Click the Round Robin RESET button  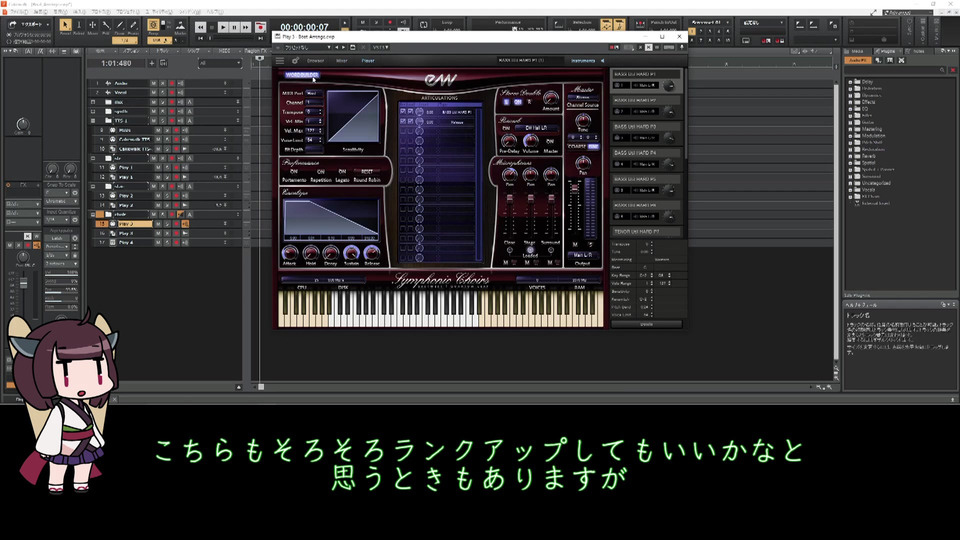[367, 172]
